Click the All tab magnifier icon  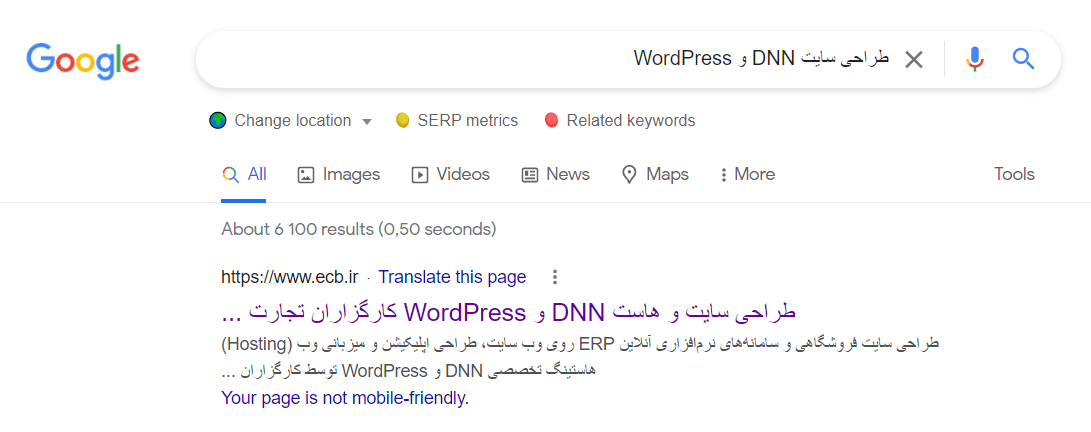pos(230,174)
